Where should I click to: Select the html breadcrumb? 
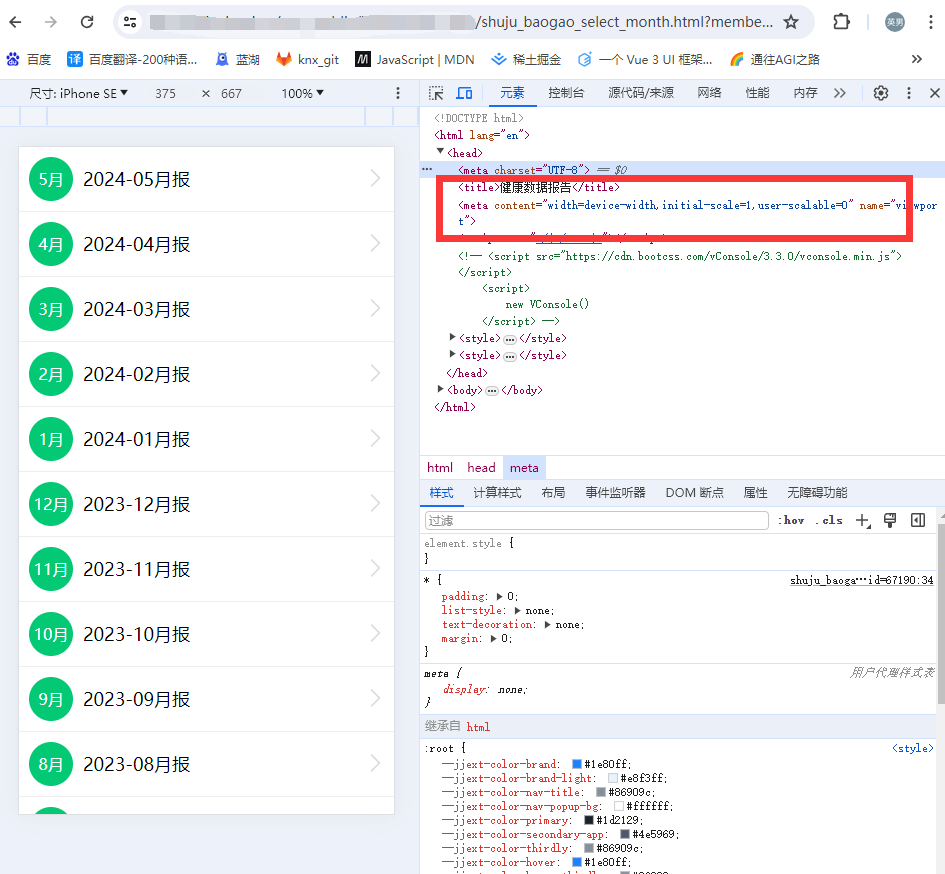pyautogui.click(x=439, y=468)
